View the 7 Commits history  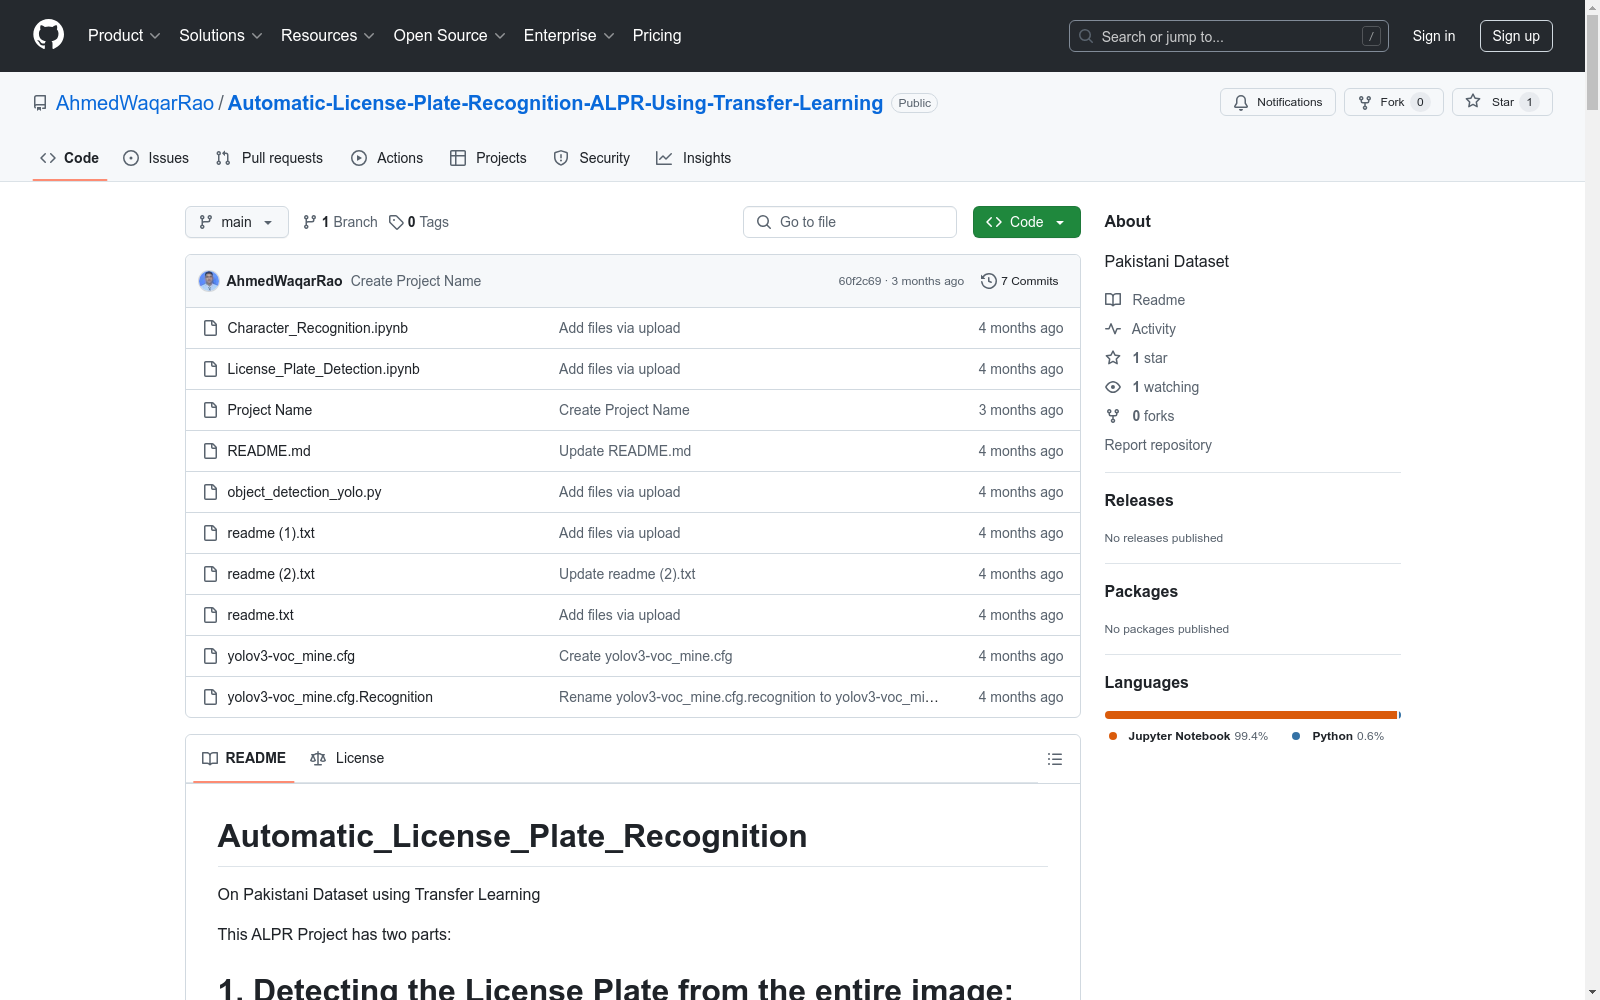click(1020, 281)
